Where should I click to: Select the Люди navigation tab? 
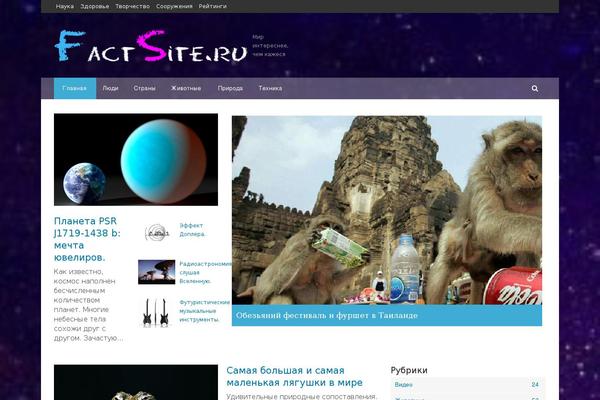pyautogui.click(x=110, y=88)
